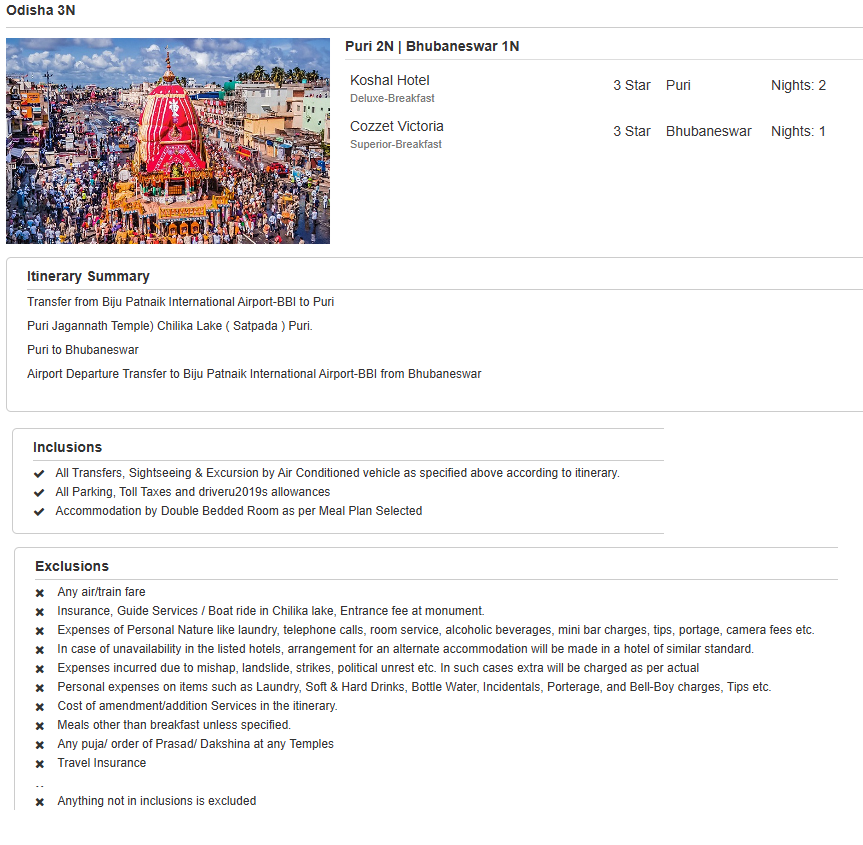Click the Puri to Bhubaneswar itinerary line

(x=83, y=350)
